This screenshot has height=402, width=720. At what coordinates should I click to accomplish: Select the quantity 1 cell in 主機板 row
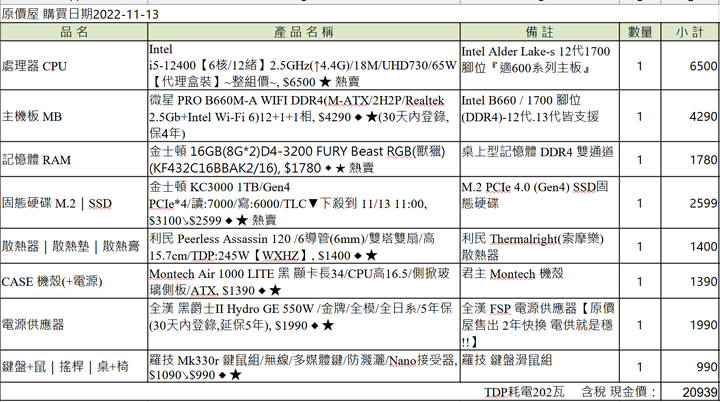(640, 116)
